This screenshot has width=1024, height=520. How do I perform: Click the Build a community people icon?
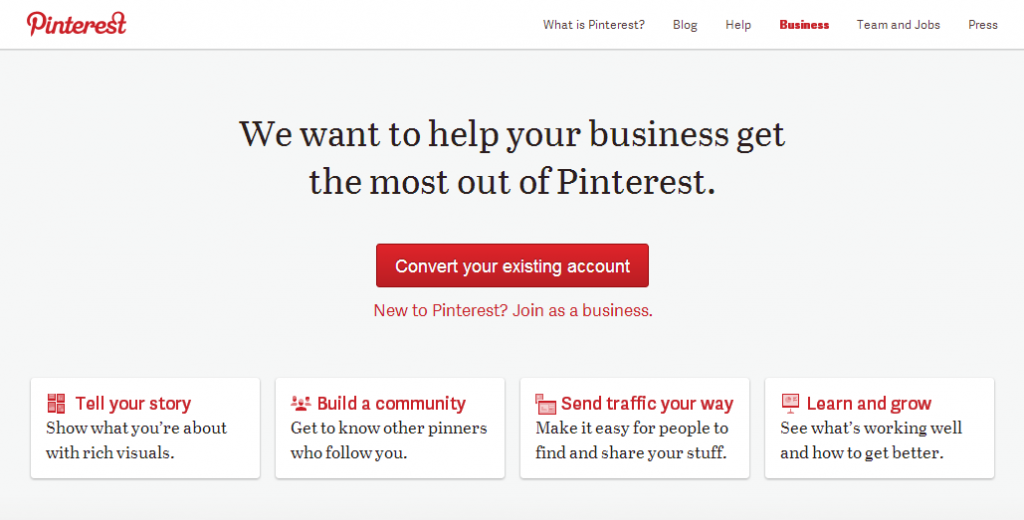(x=300, y=403)
